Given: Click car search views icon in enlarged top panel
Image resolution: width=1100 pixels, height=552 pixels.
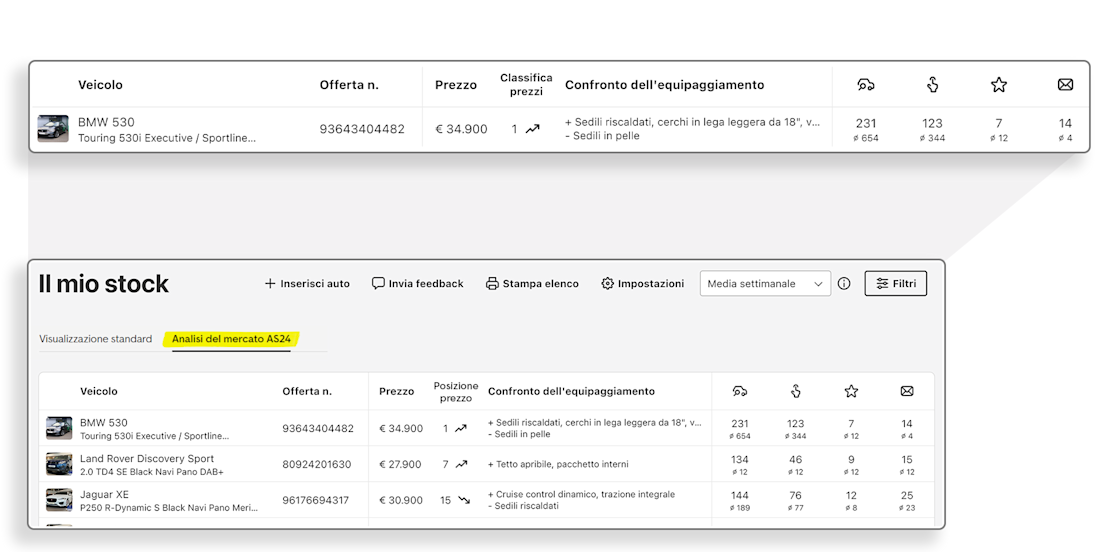Looking at the screenshot, I should click(866, 85).
